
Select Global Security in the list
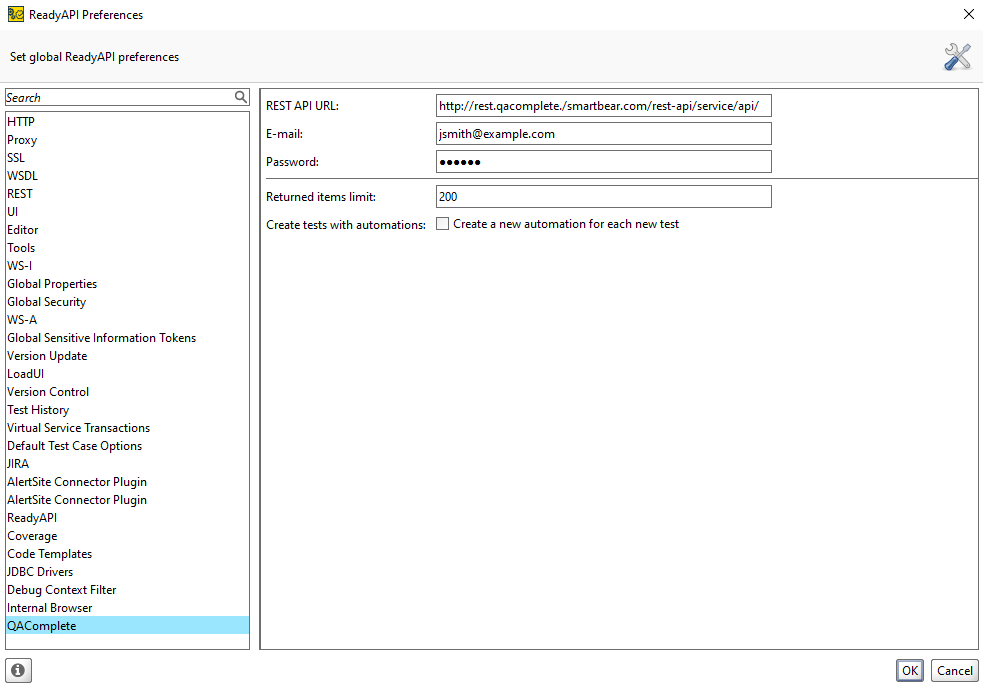point(127,302)
